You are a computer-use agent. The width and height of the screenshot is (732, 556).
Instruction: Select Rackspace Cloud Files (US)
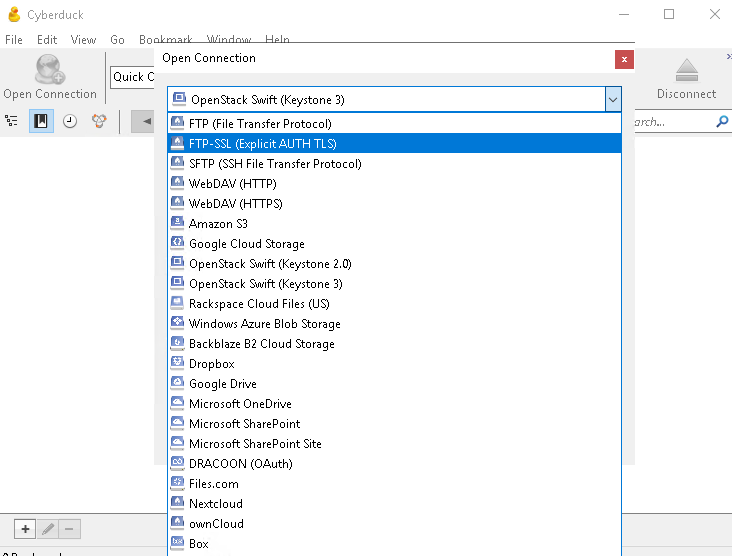pos(394,304)
